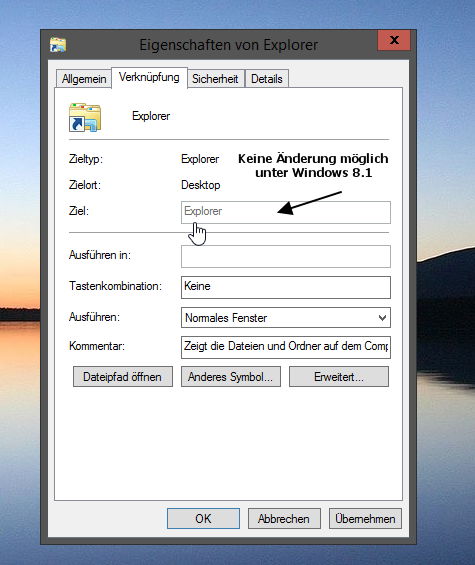Focus the Tastenkombination field showing Keine
Image resolution: width=475 pixels, height=565 pixels.
coord(286,288)
